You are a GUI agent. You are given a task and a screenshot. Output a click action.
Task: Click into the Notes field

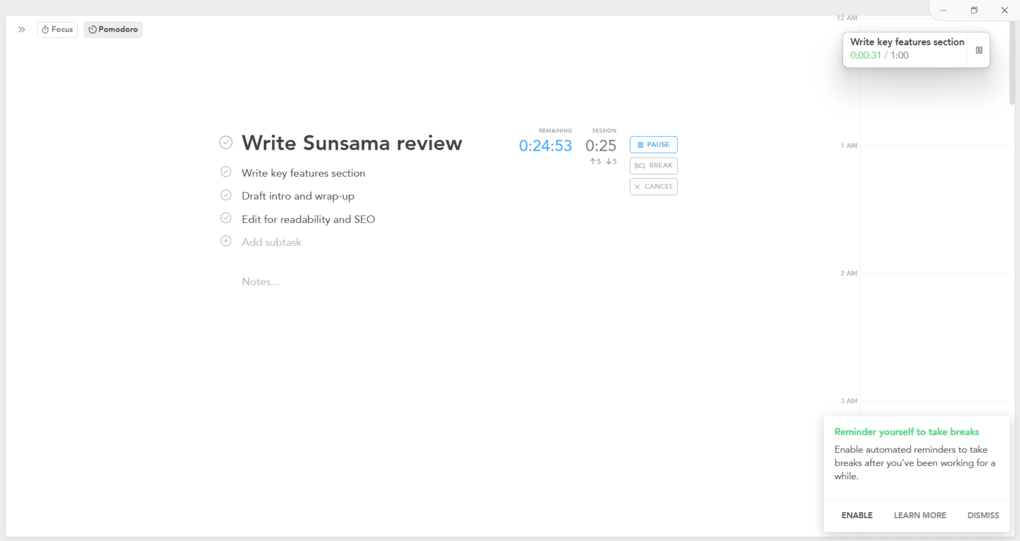[260, 282]
